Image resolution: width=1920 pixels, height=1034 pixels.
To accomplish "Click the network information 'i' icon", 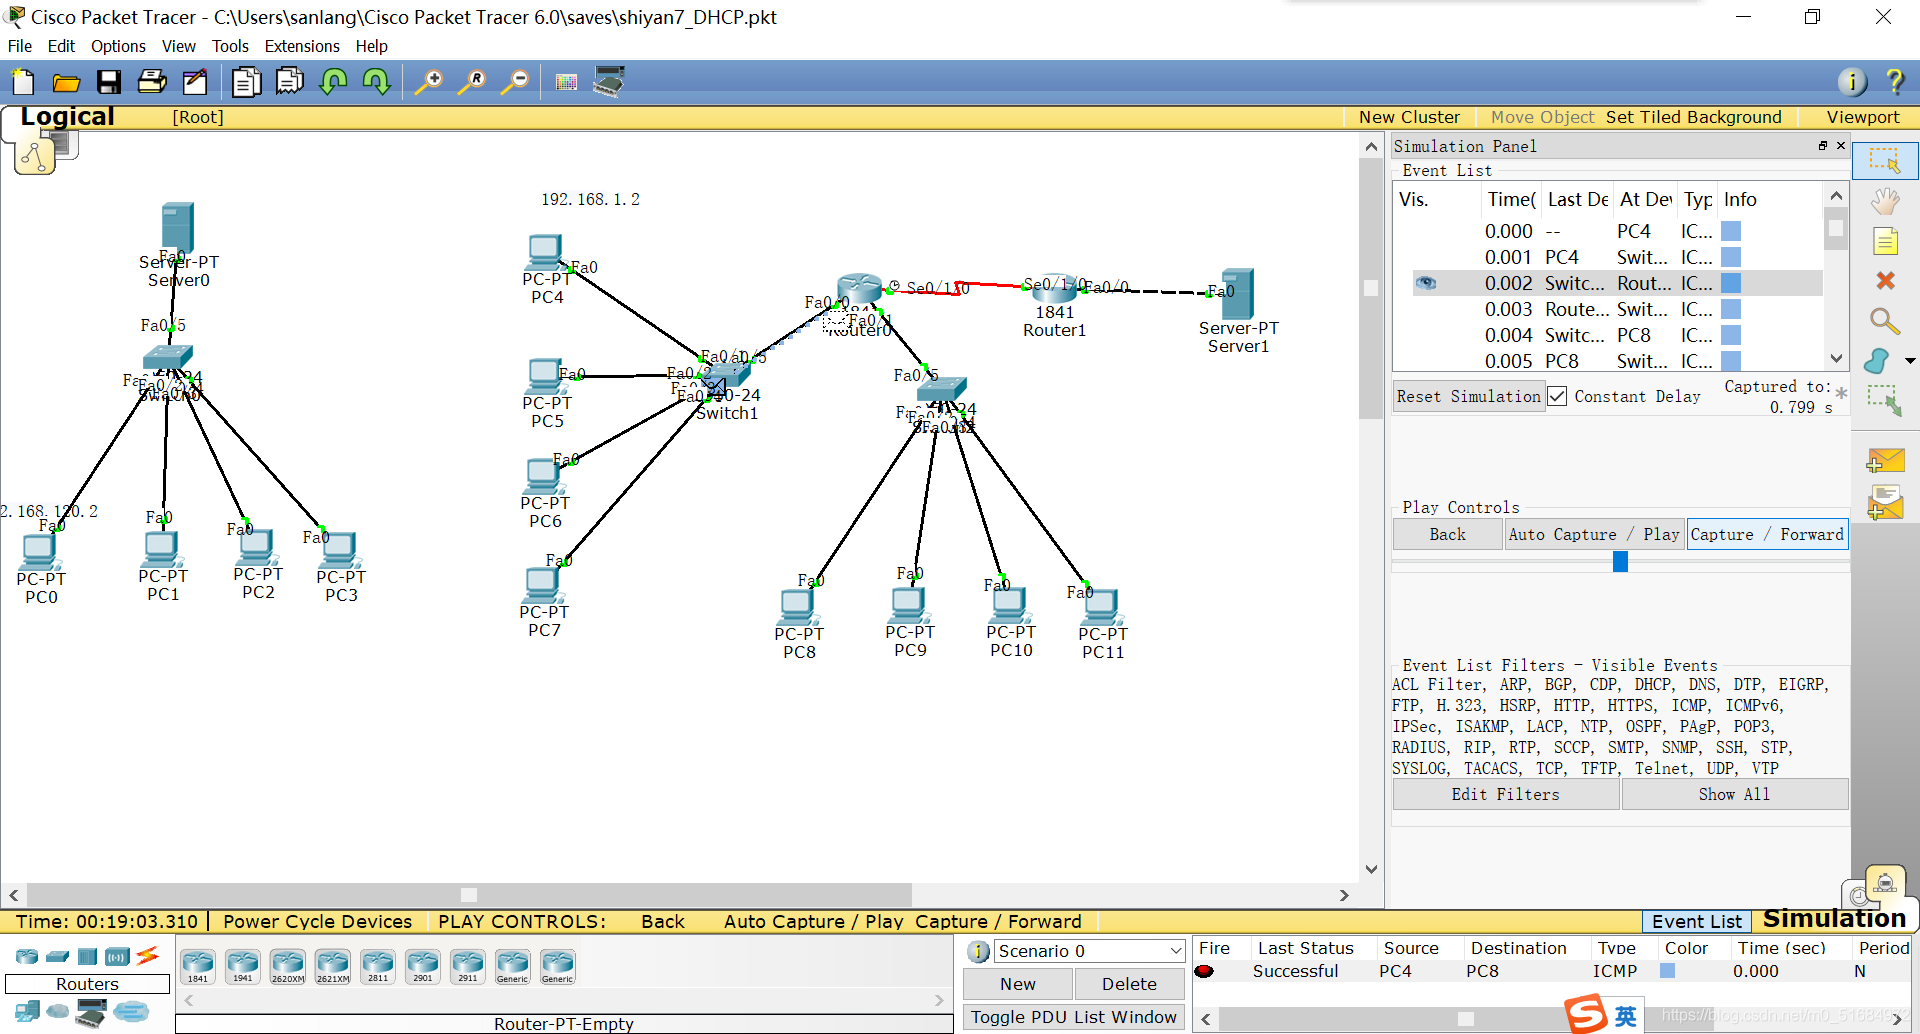I will pyautogui.click(x=1852, y=82).
